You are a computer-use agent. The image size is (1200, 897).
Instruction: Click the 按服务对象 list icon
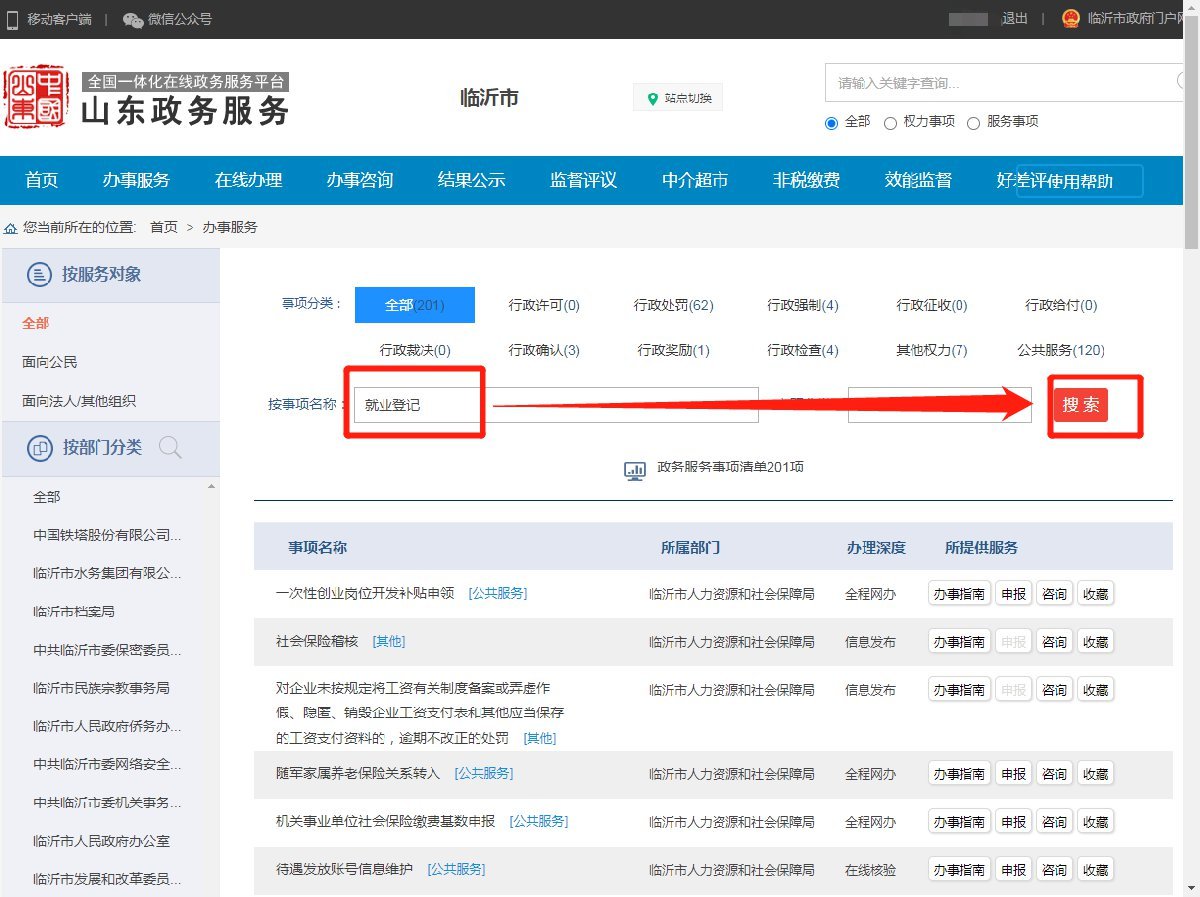point(39,275)
